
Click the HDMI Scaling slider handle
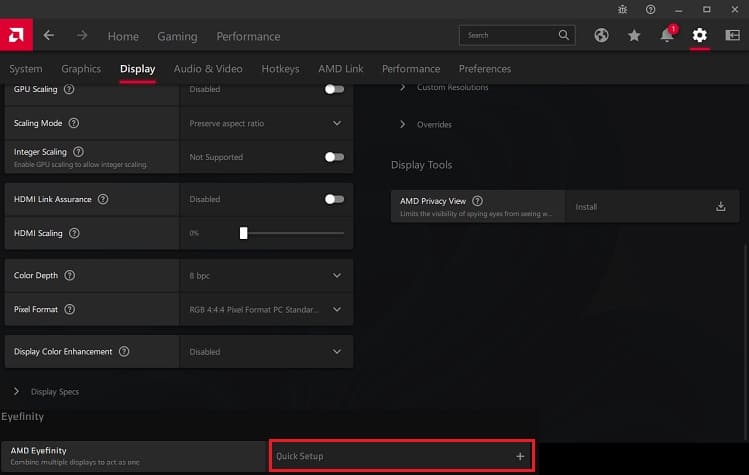(244, 233)
